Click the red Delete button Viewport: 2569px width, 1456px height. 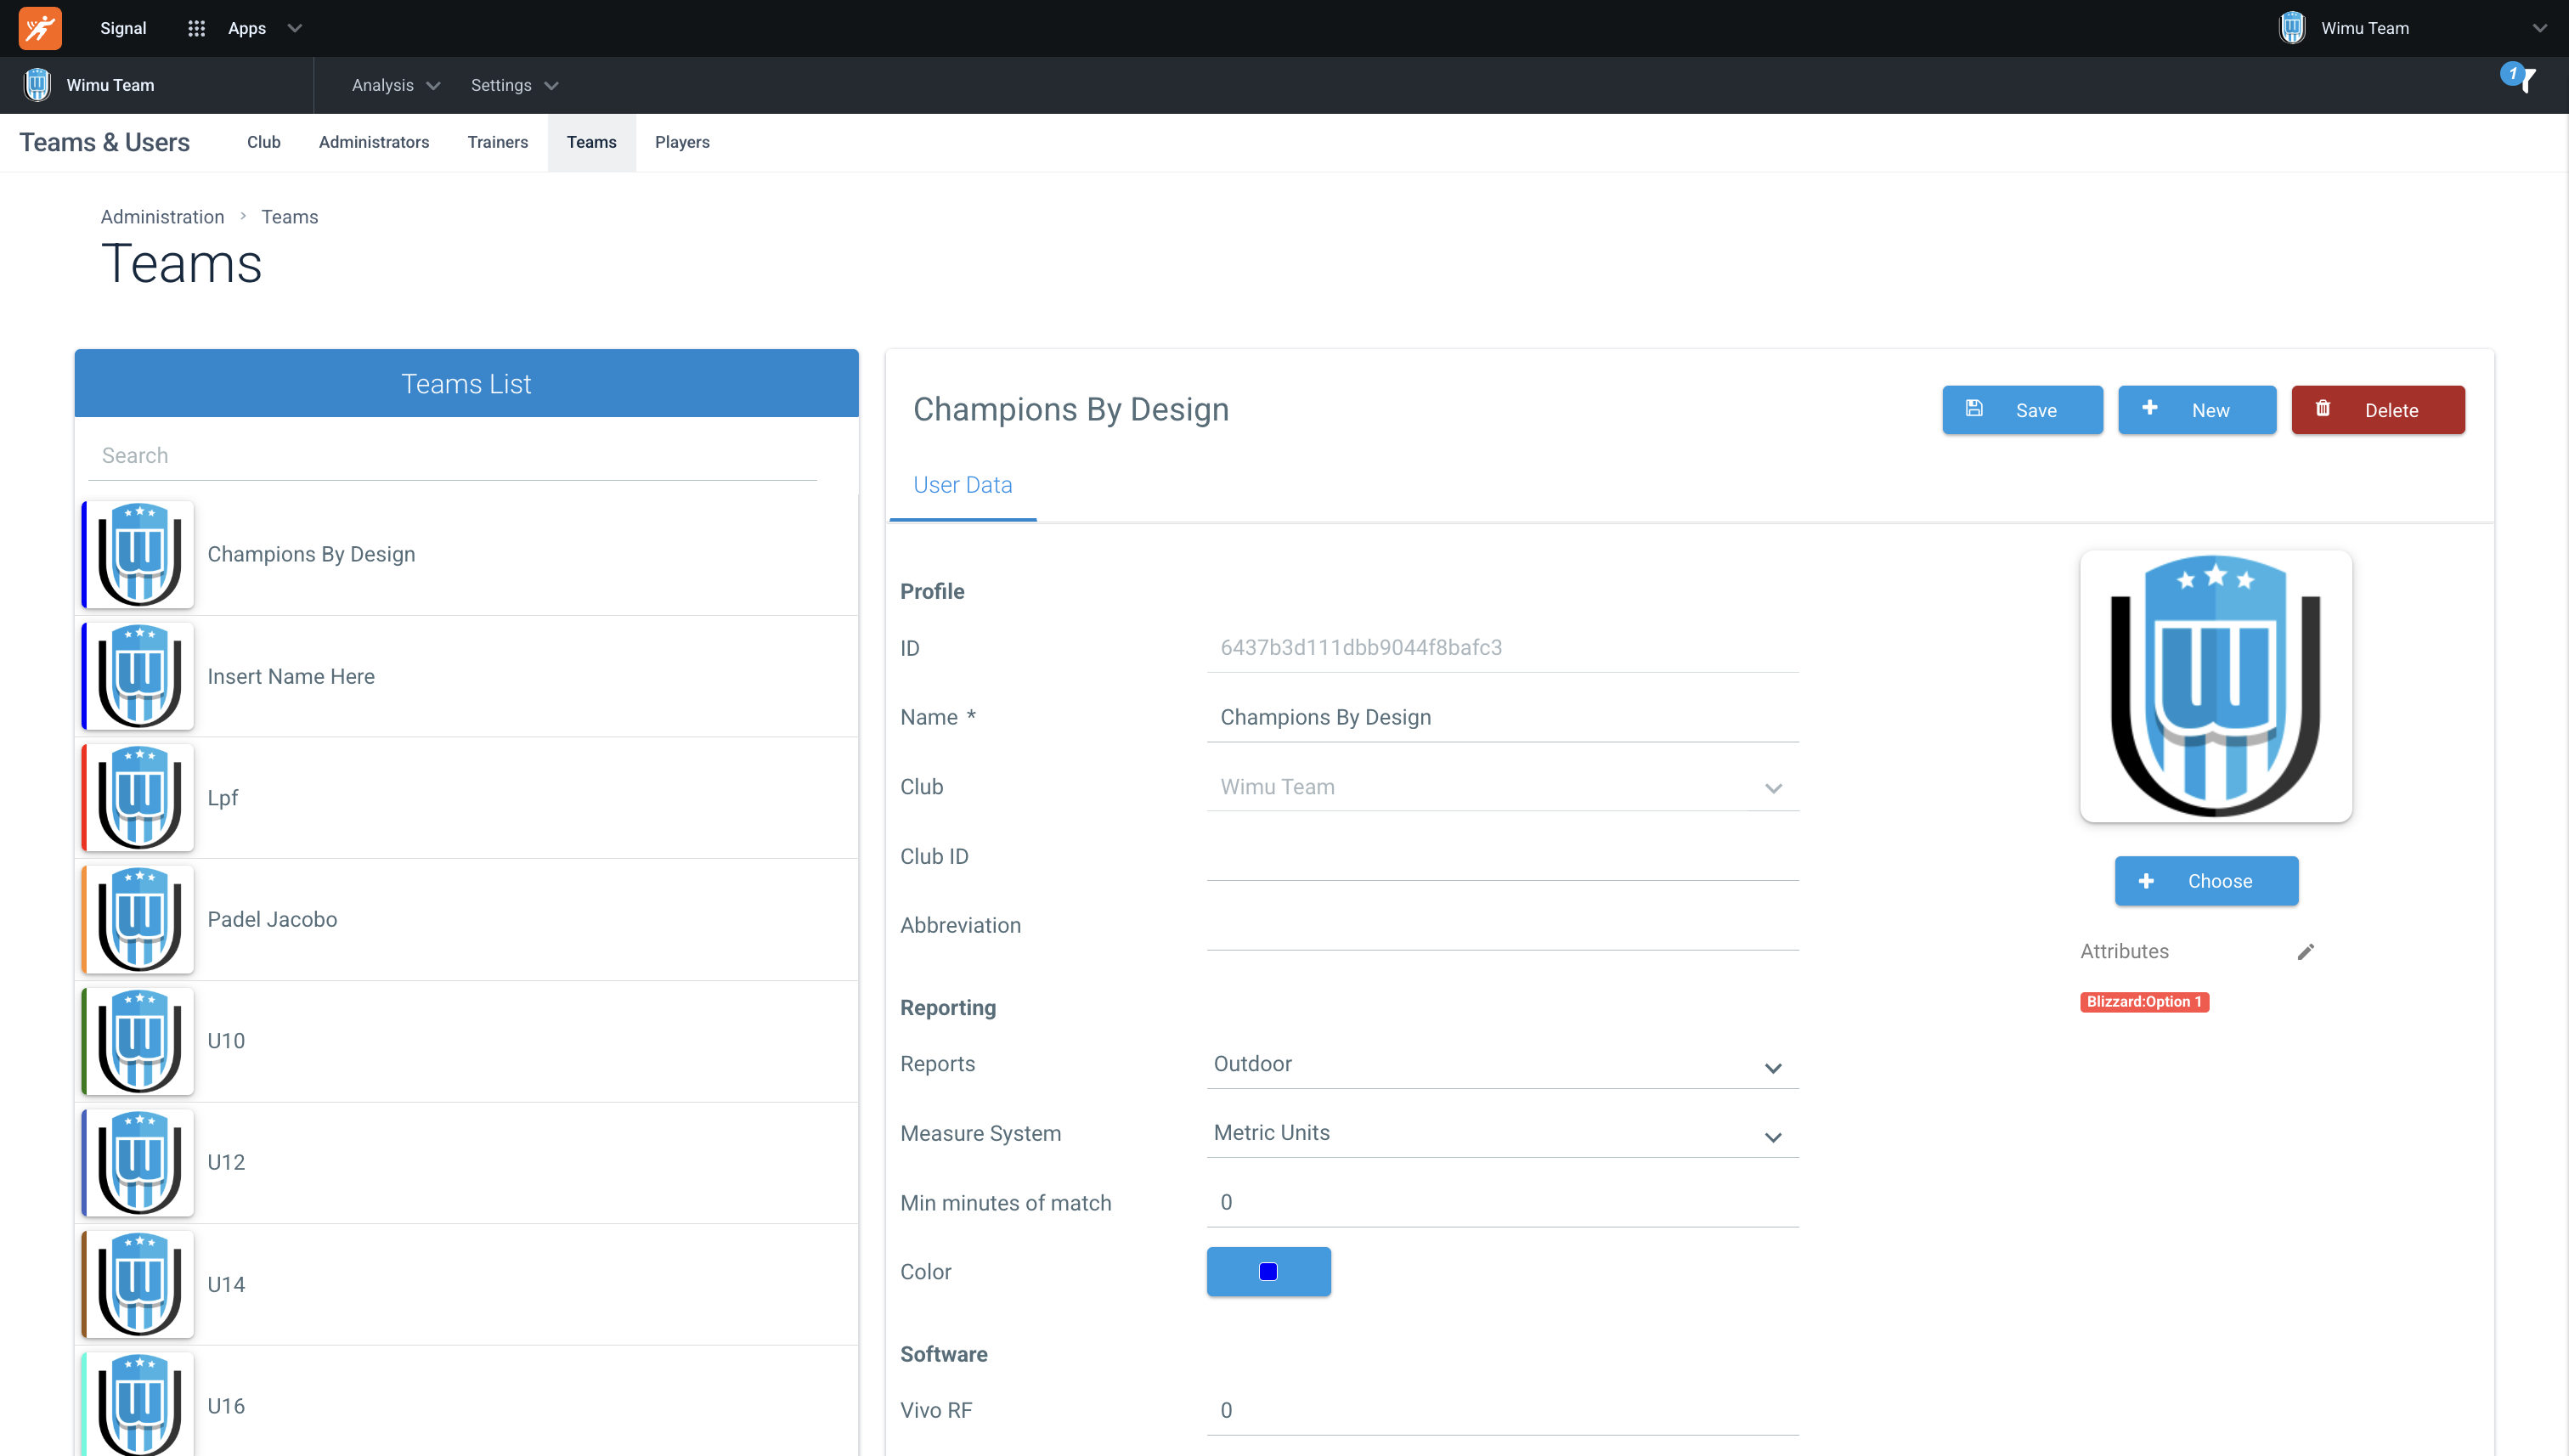(2378, 410)
